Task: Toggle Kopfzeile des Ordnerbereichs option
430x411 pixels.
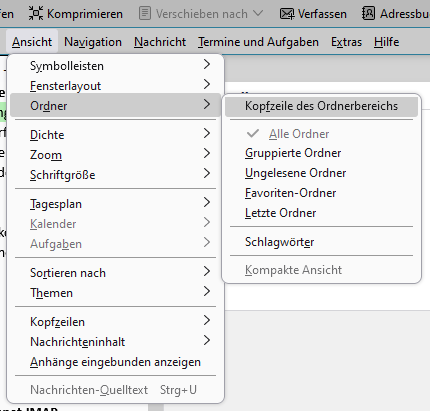Action: tap(321, 106)
